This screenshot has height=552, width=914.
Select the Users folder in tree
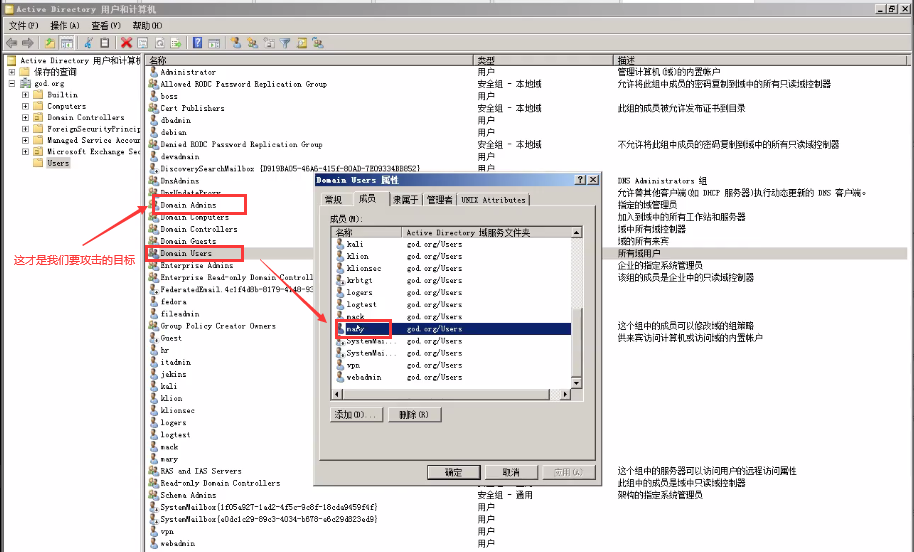(x=58, y=163)
